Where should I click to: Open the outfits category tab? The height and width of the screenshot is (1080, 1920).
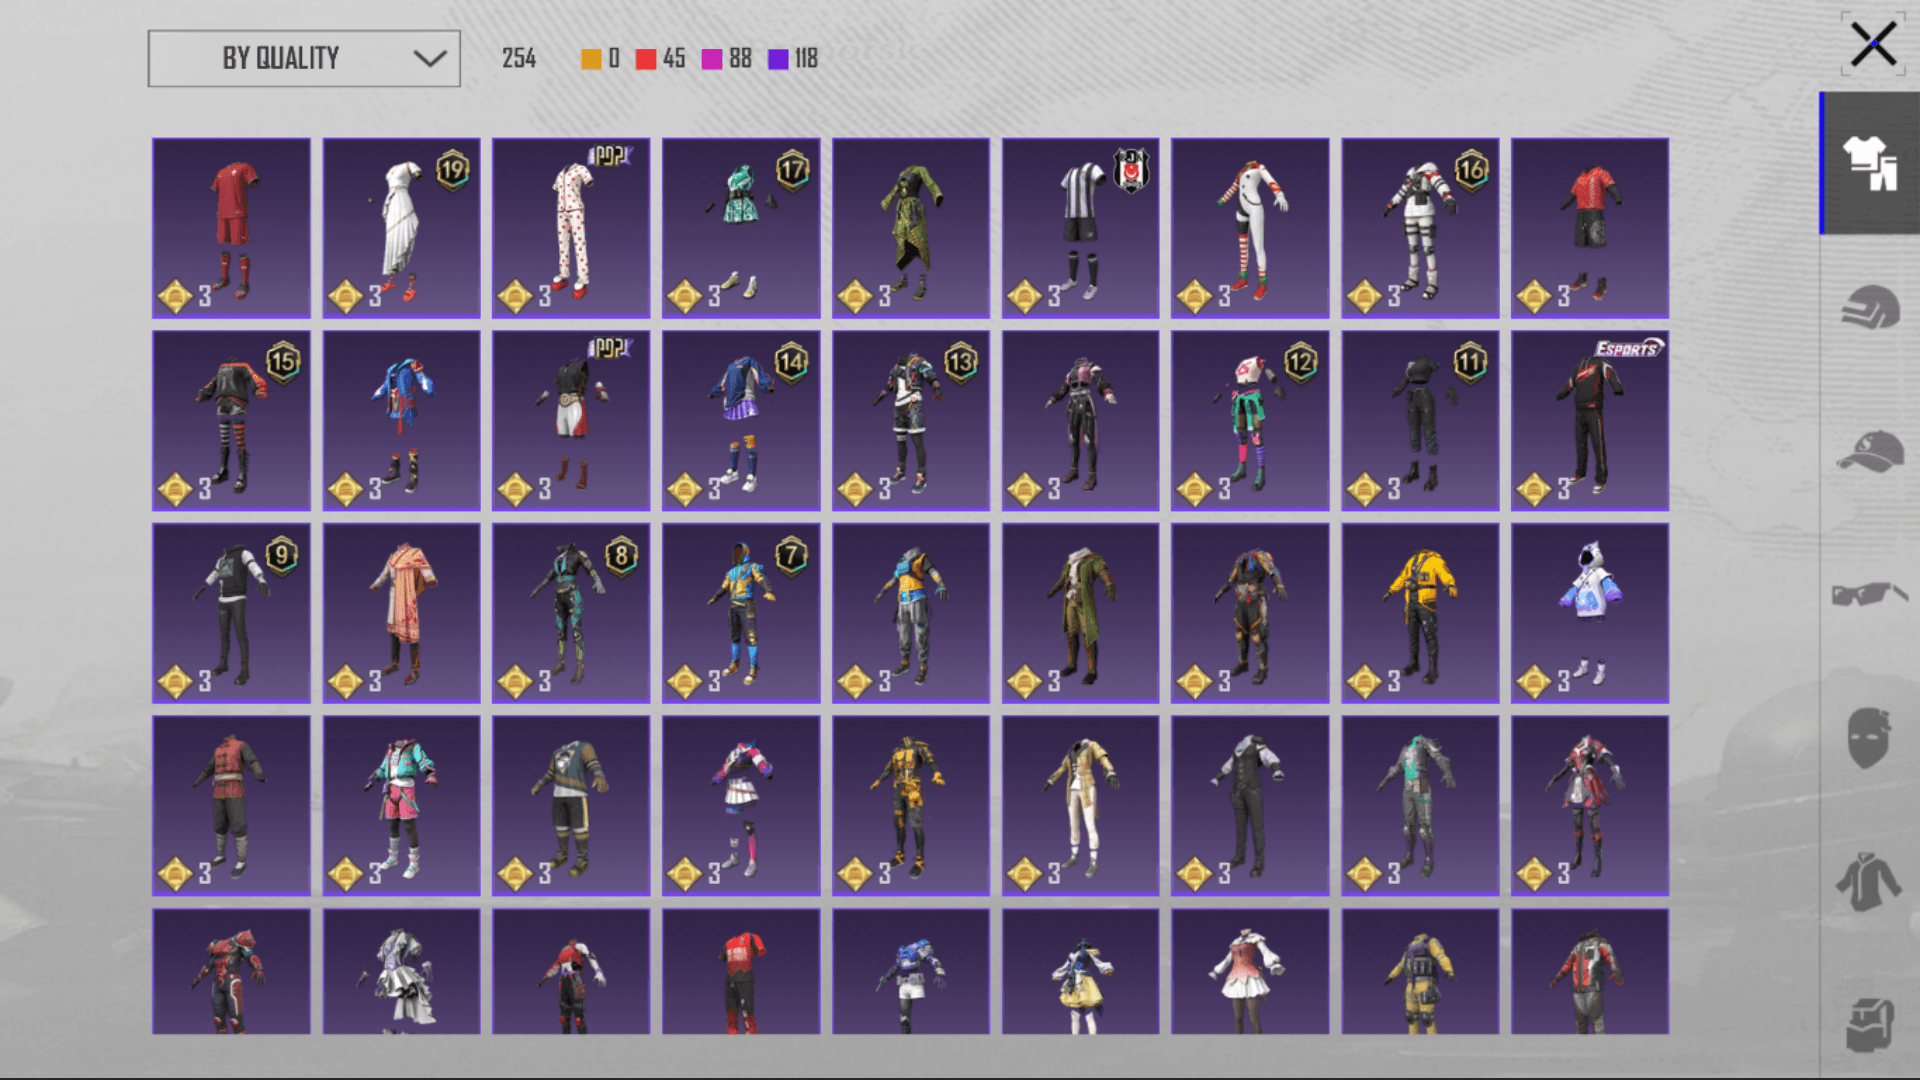click(1870, 163)
